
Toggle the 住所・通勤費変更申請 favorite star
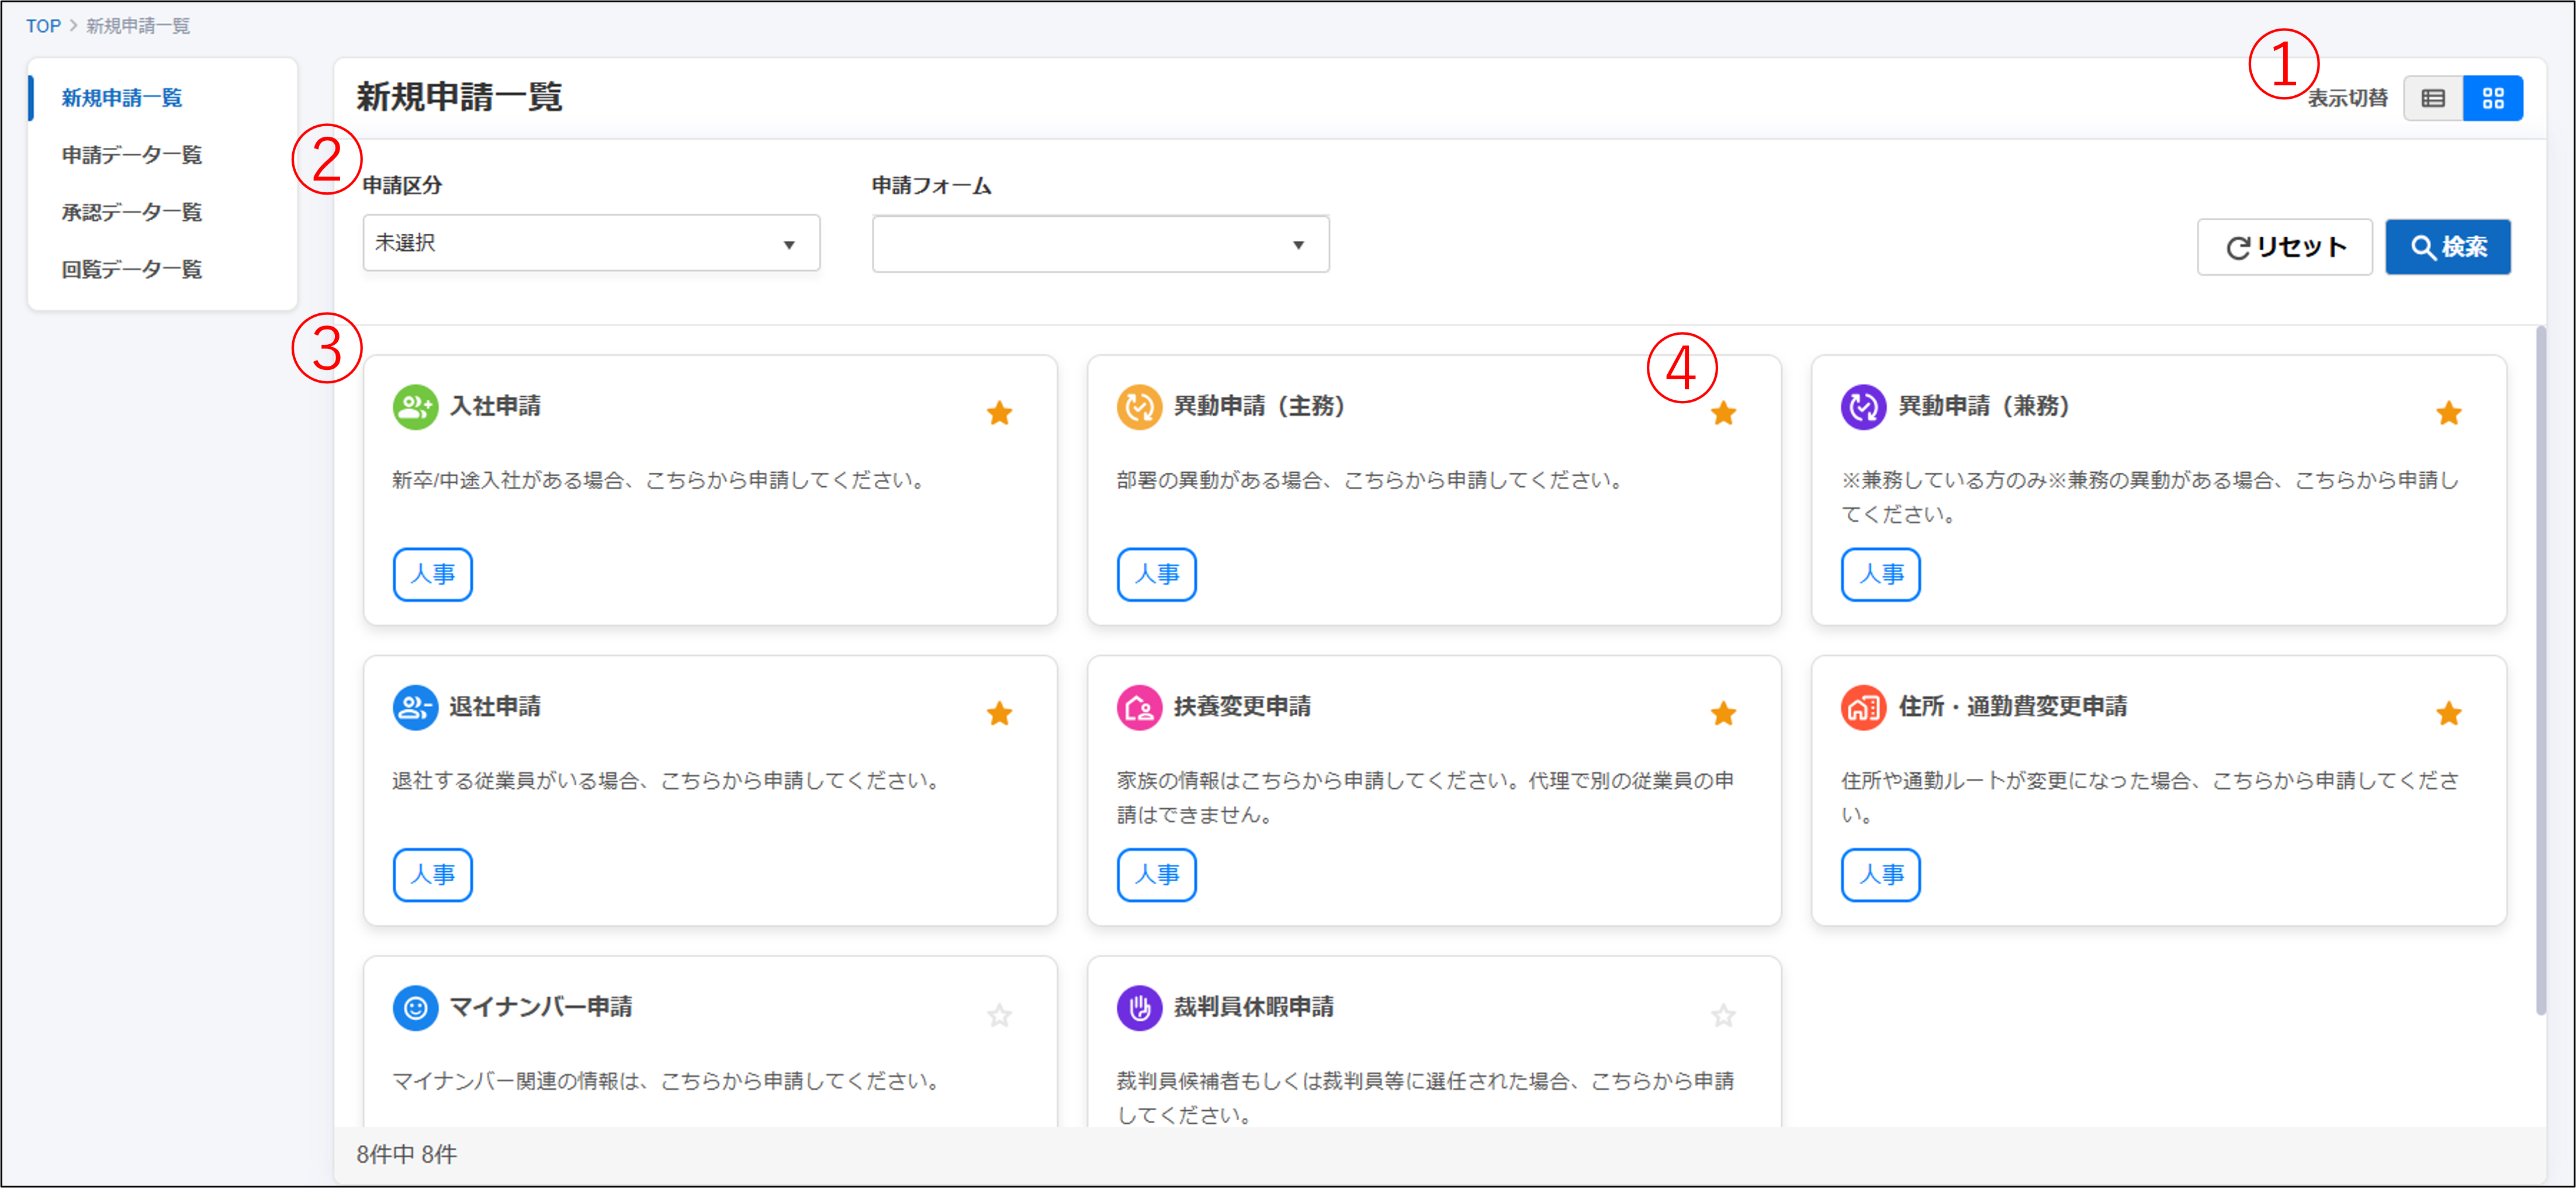coord(2448,714)
